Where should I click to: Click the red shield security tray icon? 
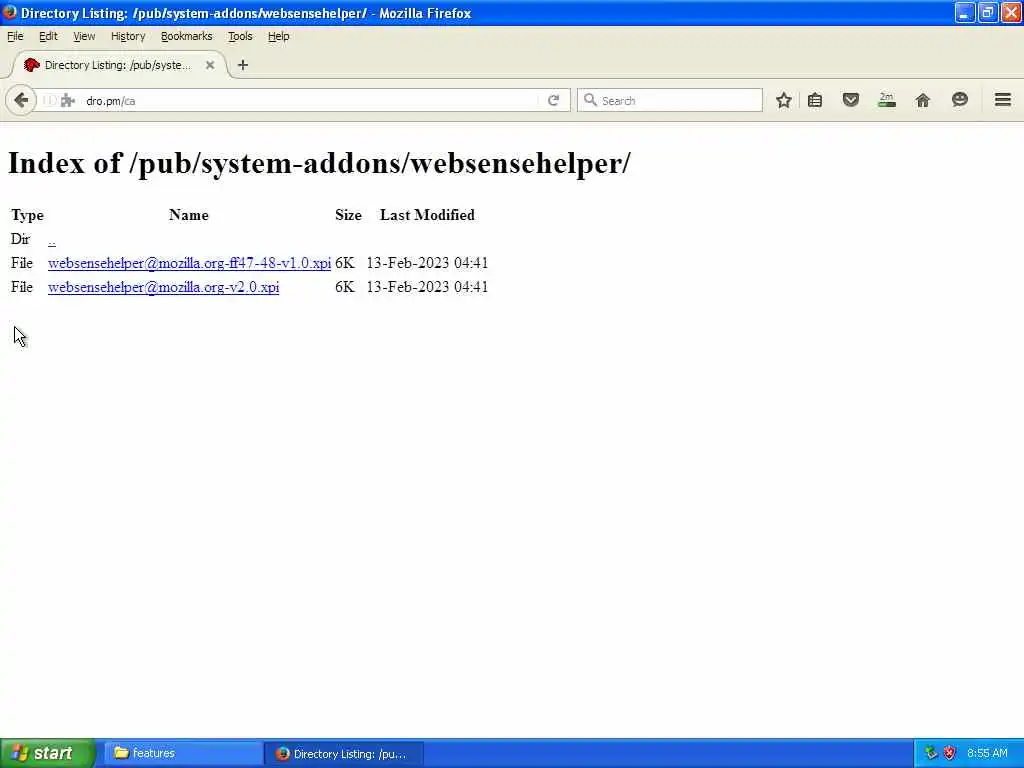(x=950, y=753)
